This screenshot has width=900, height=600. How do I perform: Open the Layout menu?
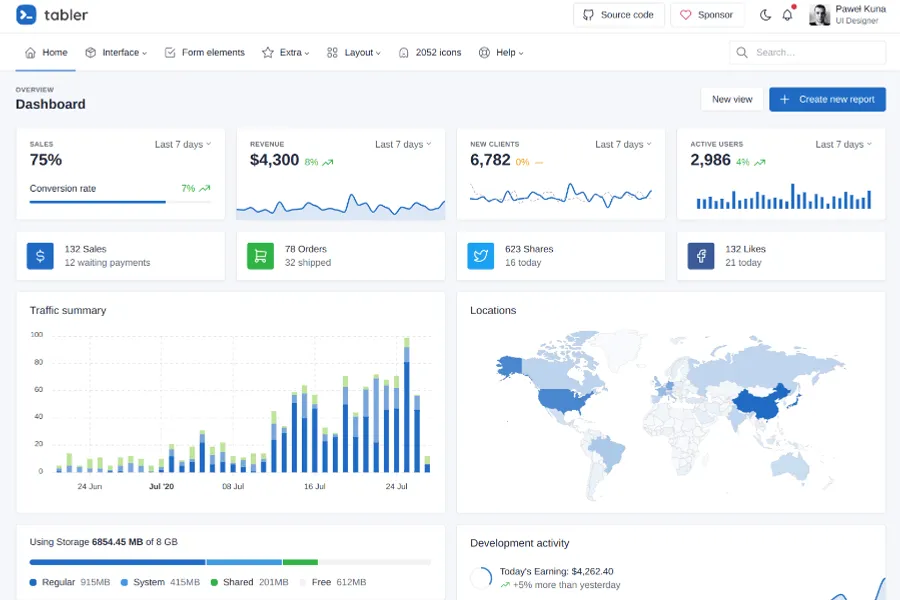pyautogui.click(x=354, y=53)
